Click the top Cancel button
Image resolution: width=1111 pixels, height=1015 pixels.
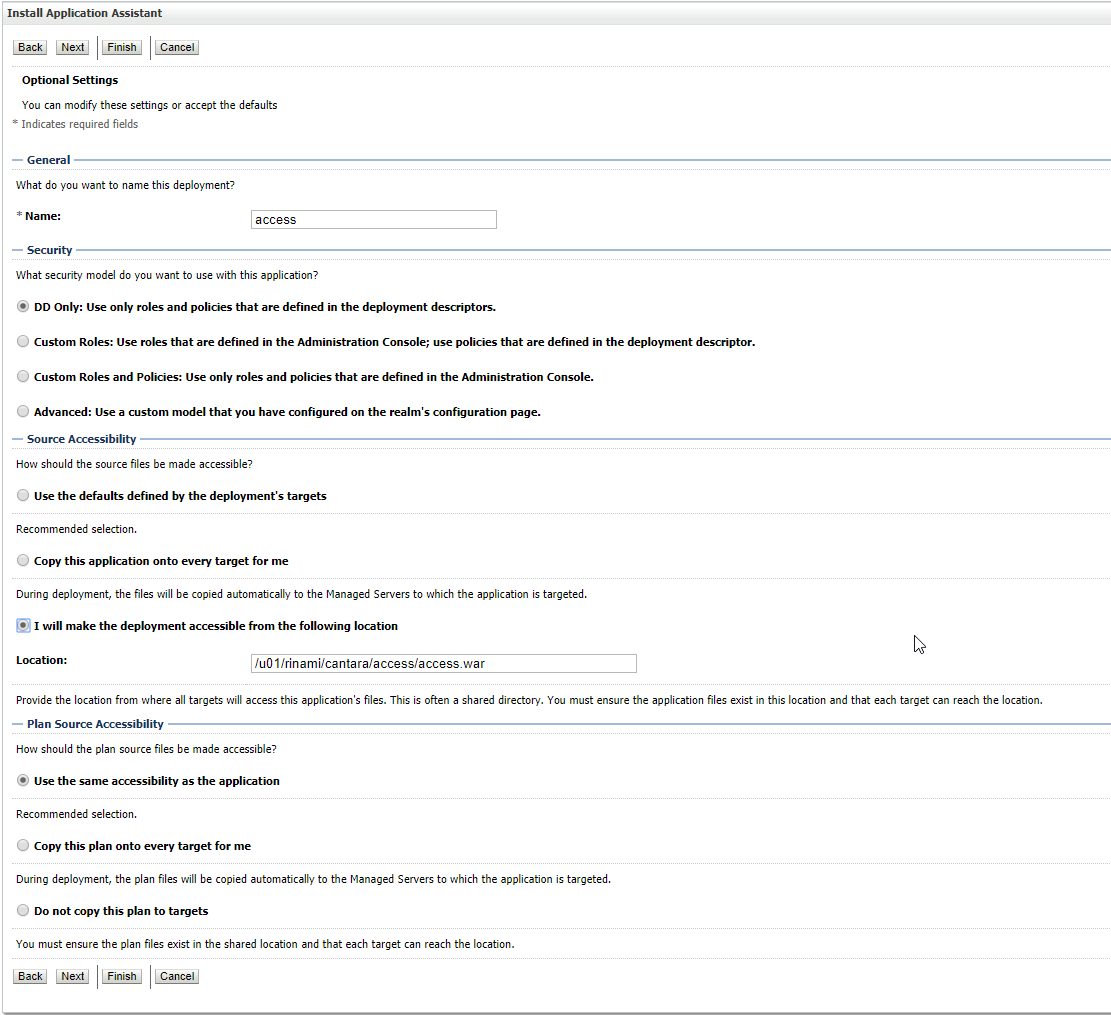point(177,47)
